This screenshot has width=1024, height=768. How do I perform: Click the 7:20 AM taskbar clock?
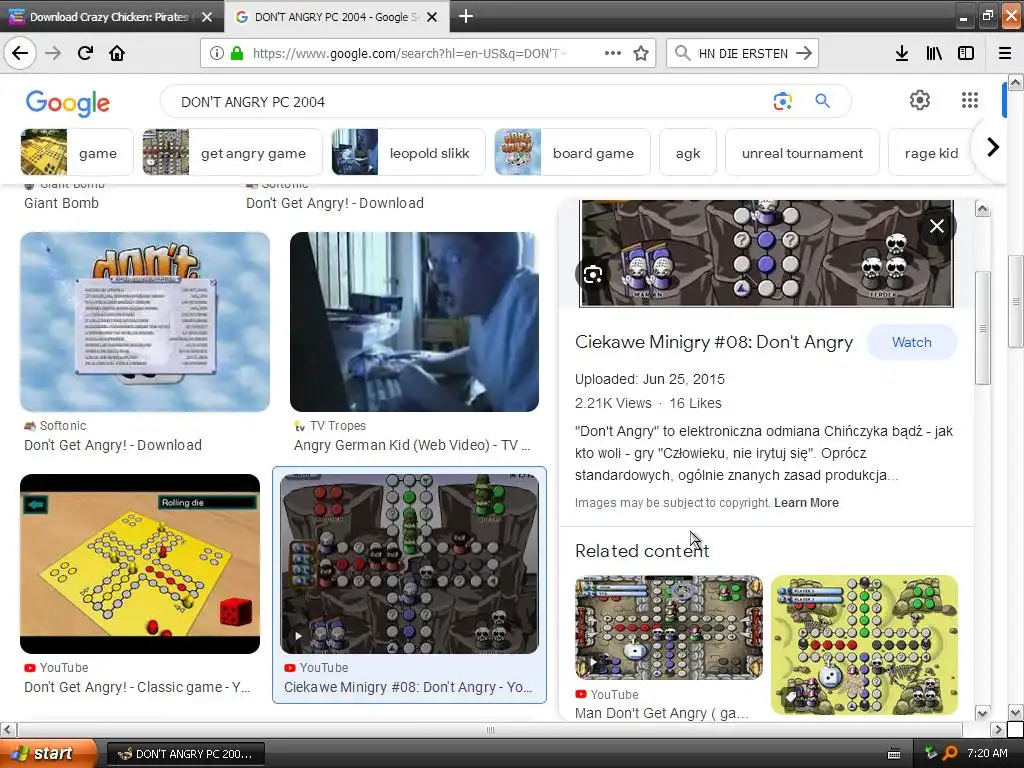coord(987,753)
